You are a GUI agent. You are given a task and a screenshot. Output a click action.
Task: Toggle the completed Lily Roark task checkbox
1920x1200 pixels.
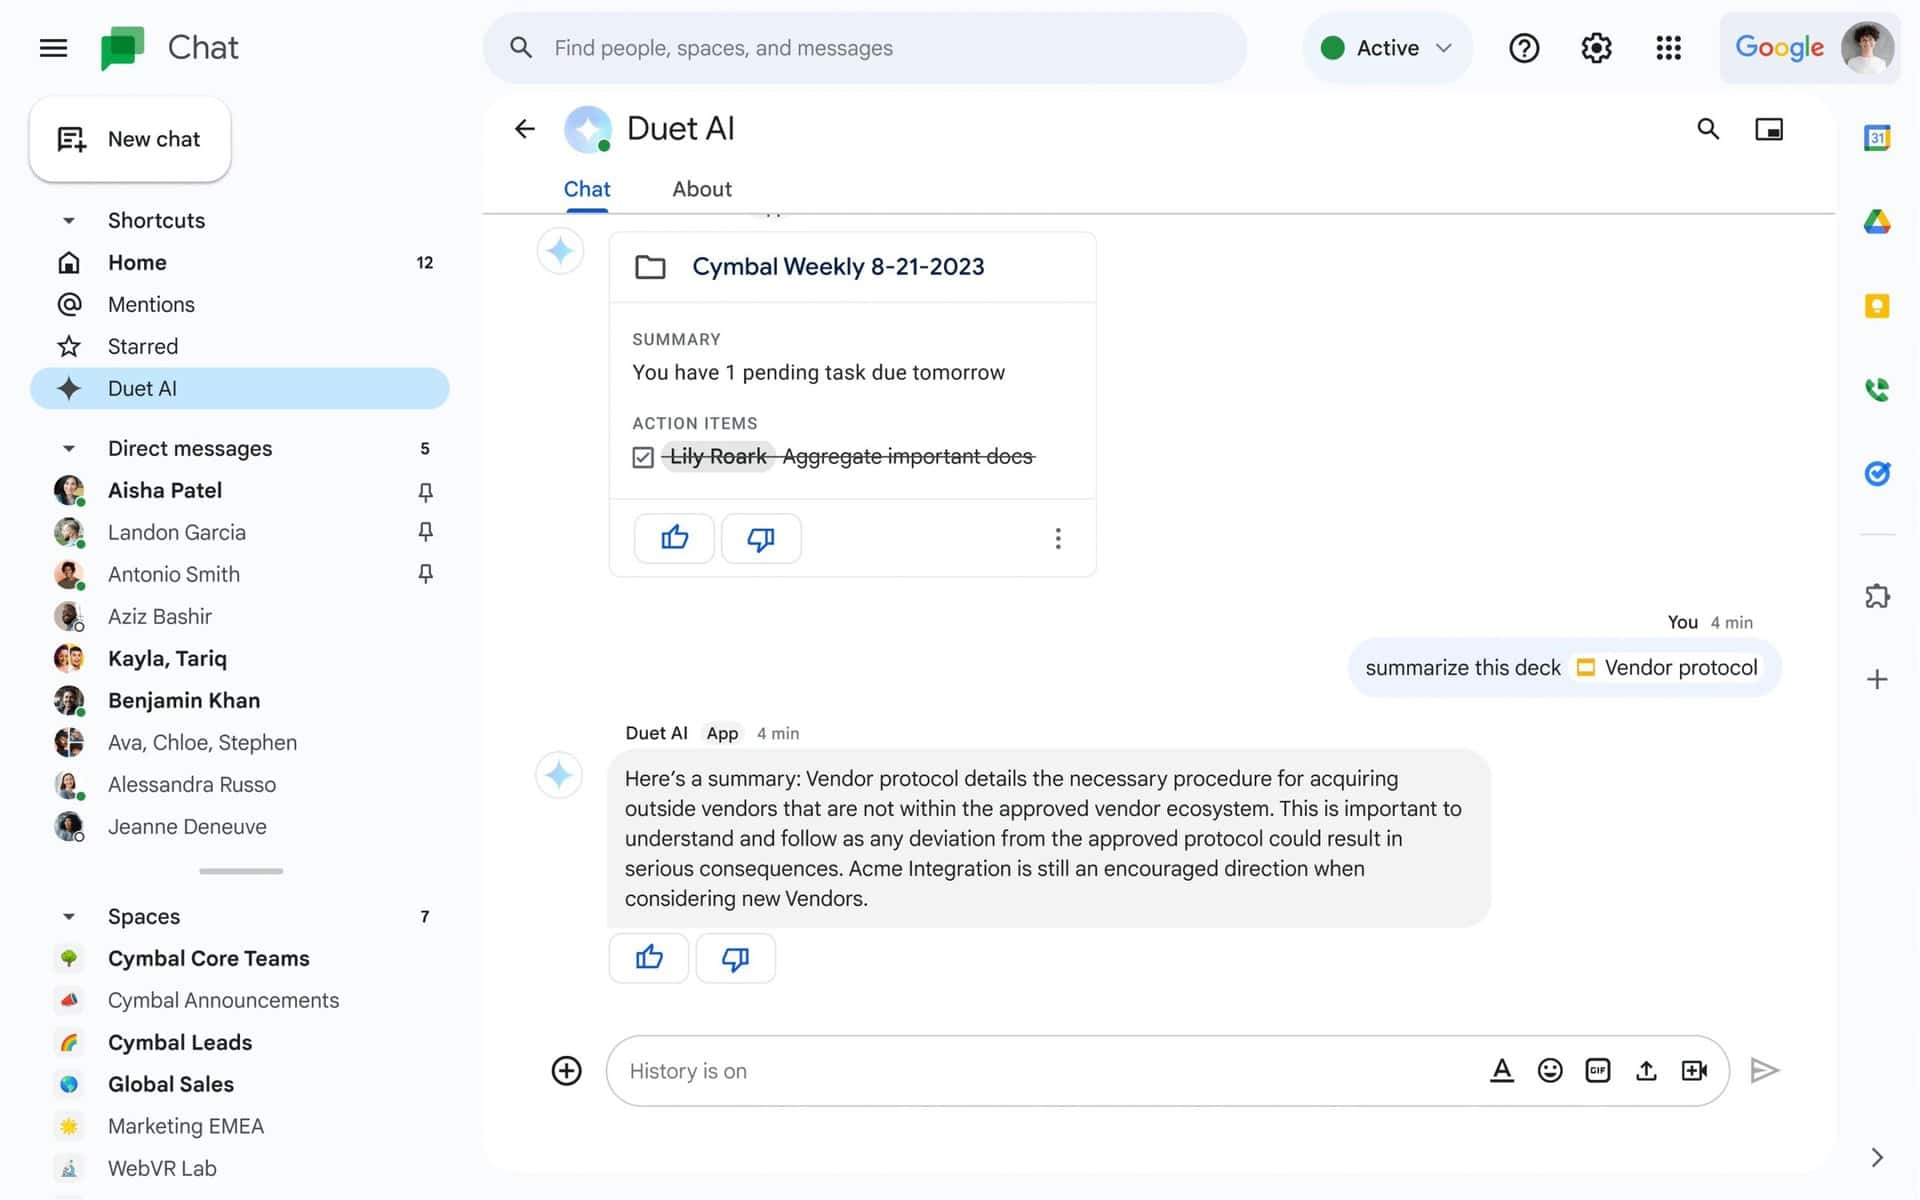click(x=643, y=456)
